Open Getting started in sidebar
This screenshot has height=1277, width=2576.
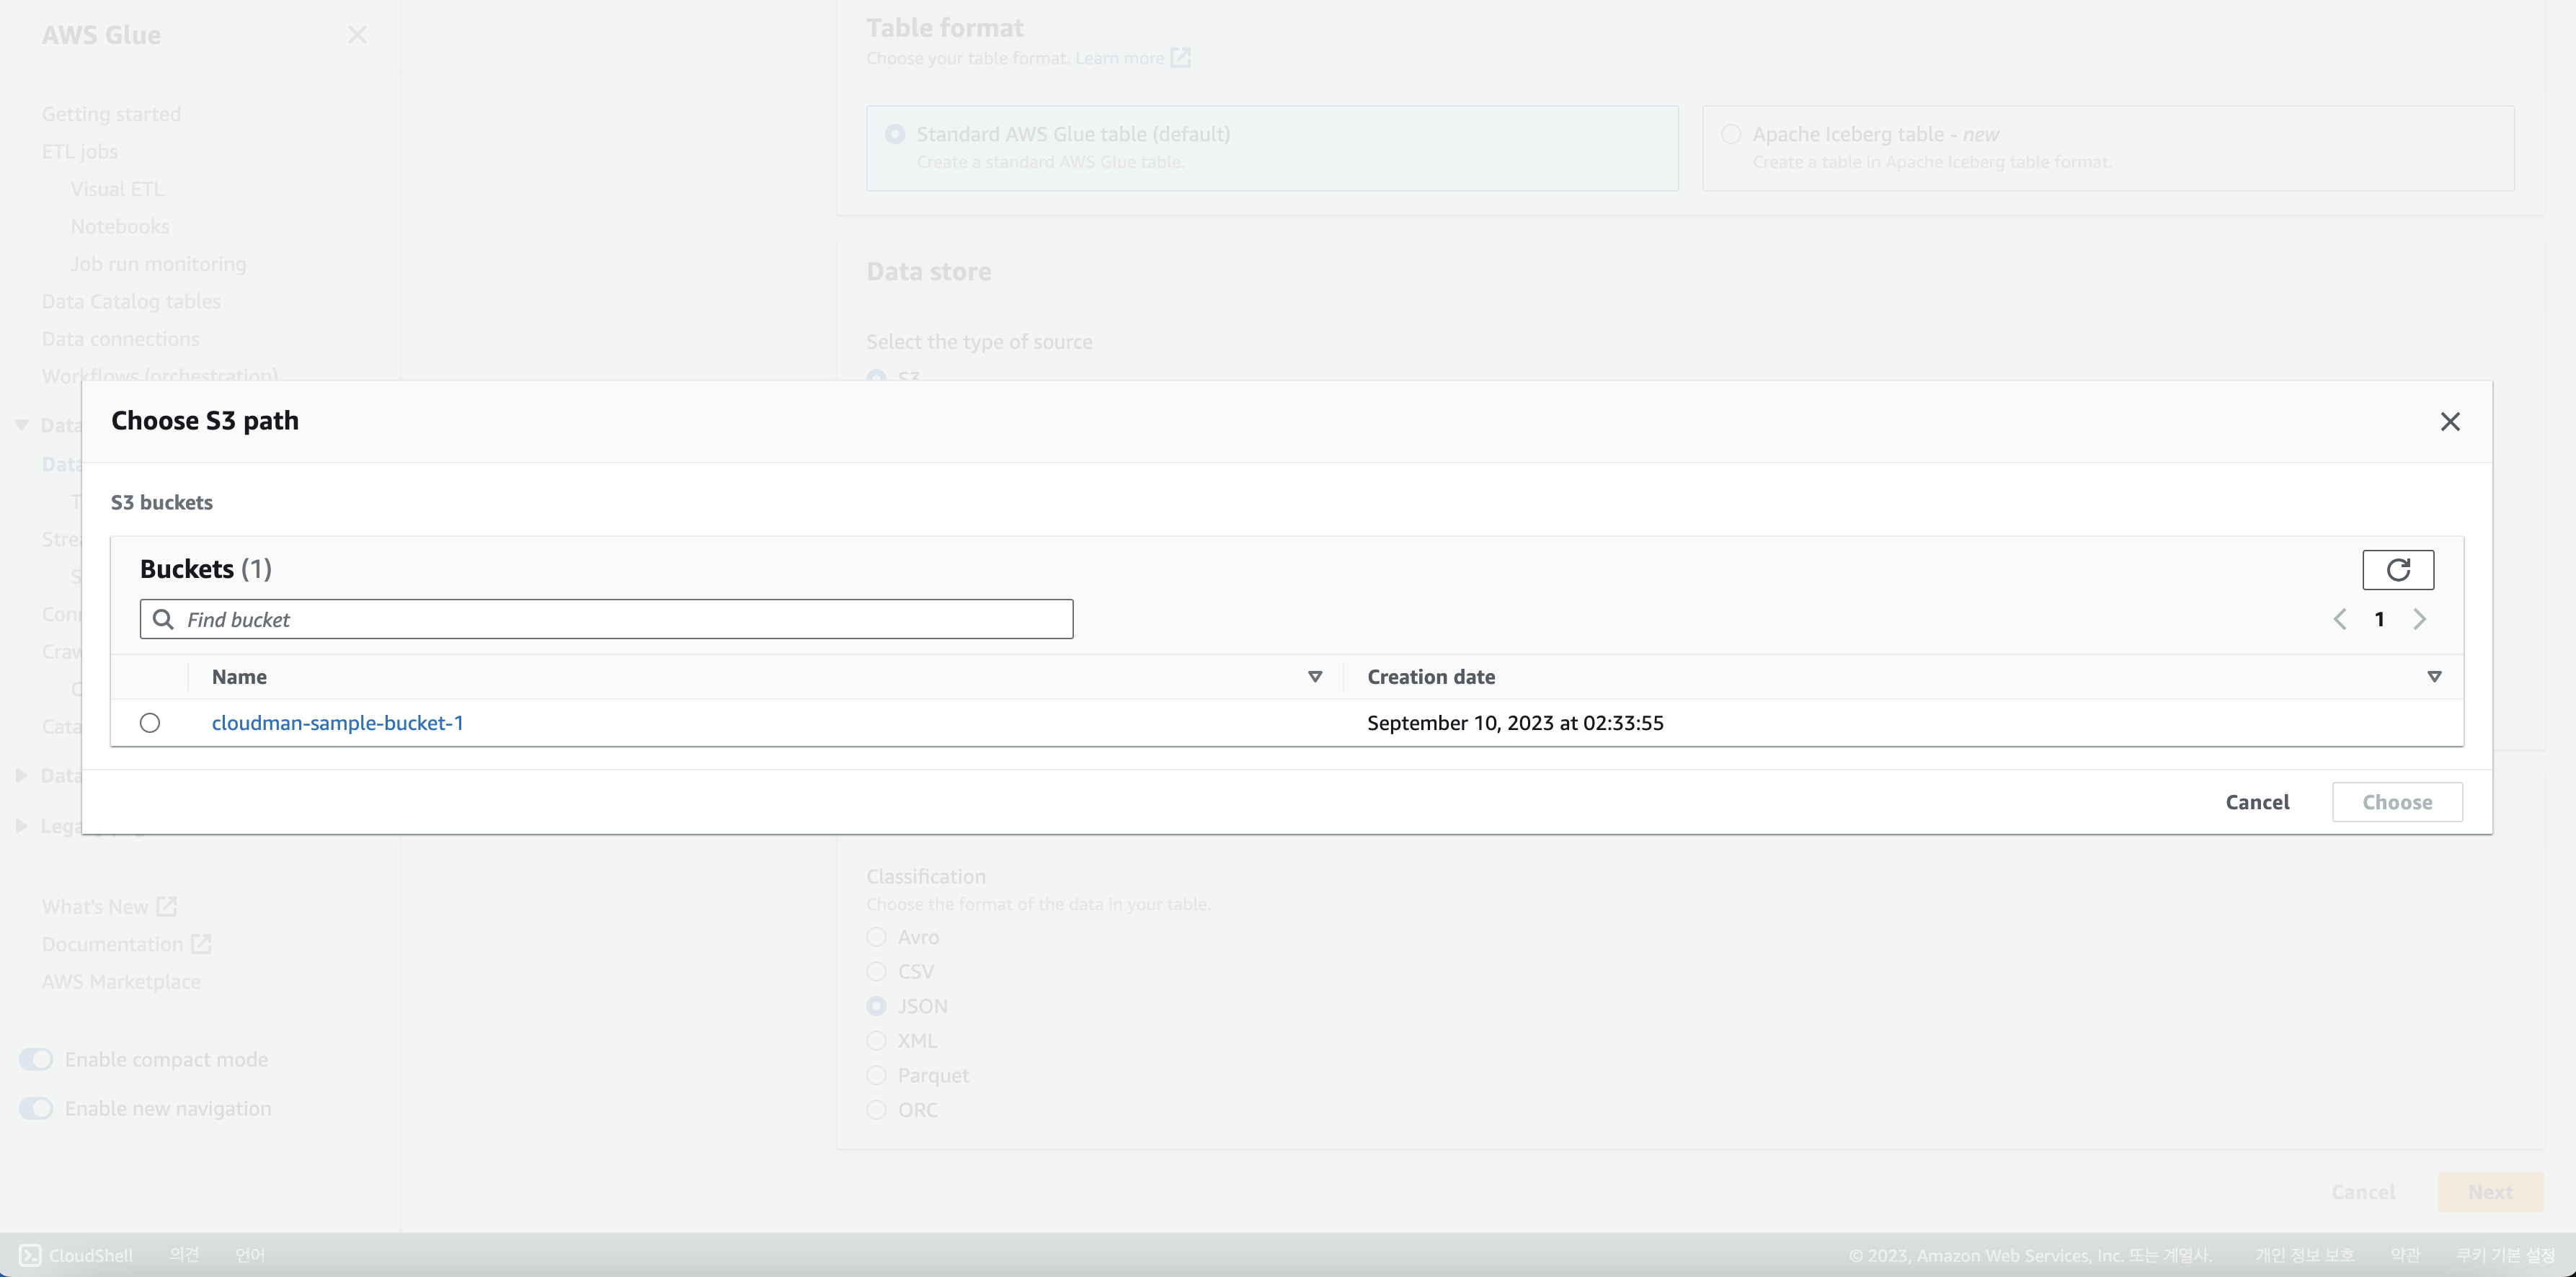click(111, 114)
